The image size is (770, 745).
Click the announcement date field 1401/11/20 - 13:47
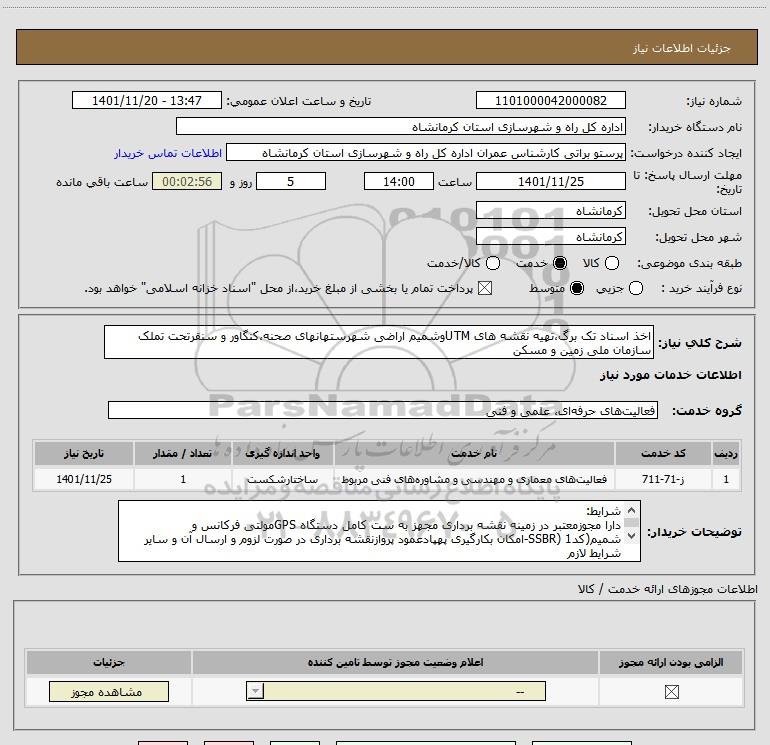[147, 101]
